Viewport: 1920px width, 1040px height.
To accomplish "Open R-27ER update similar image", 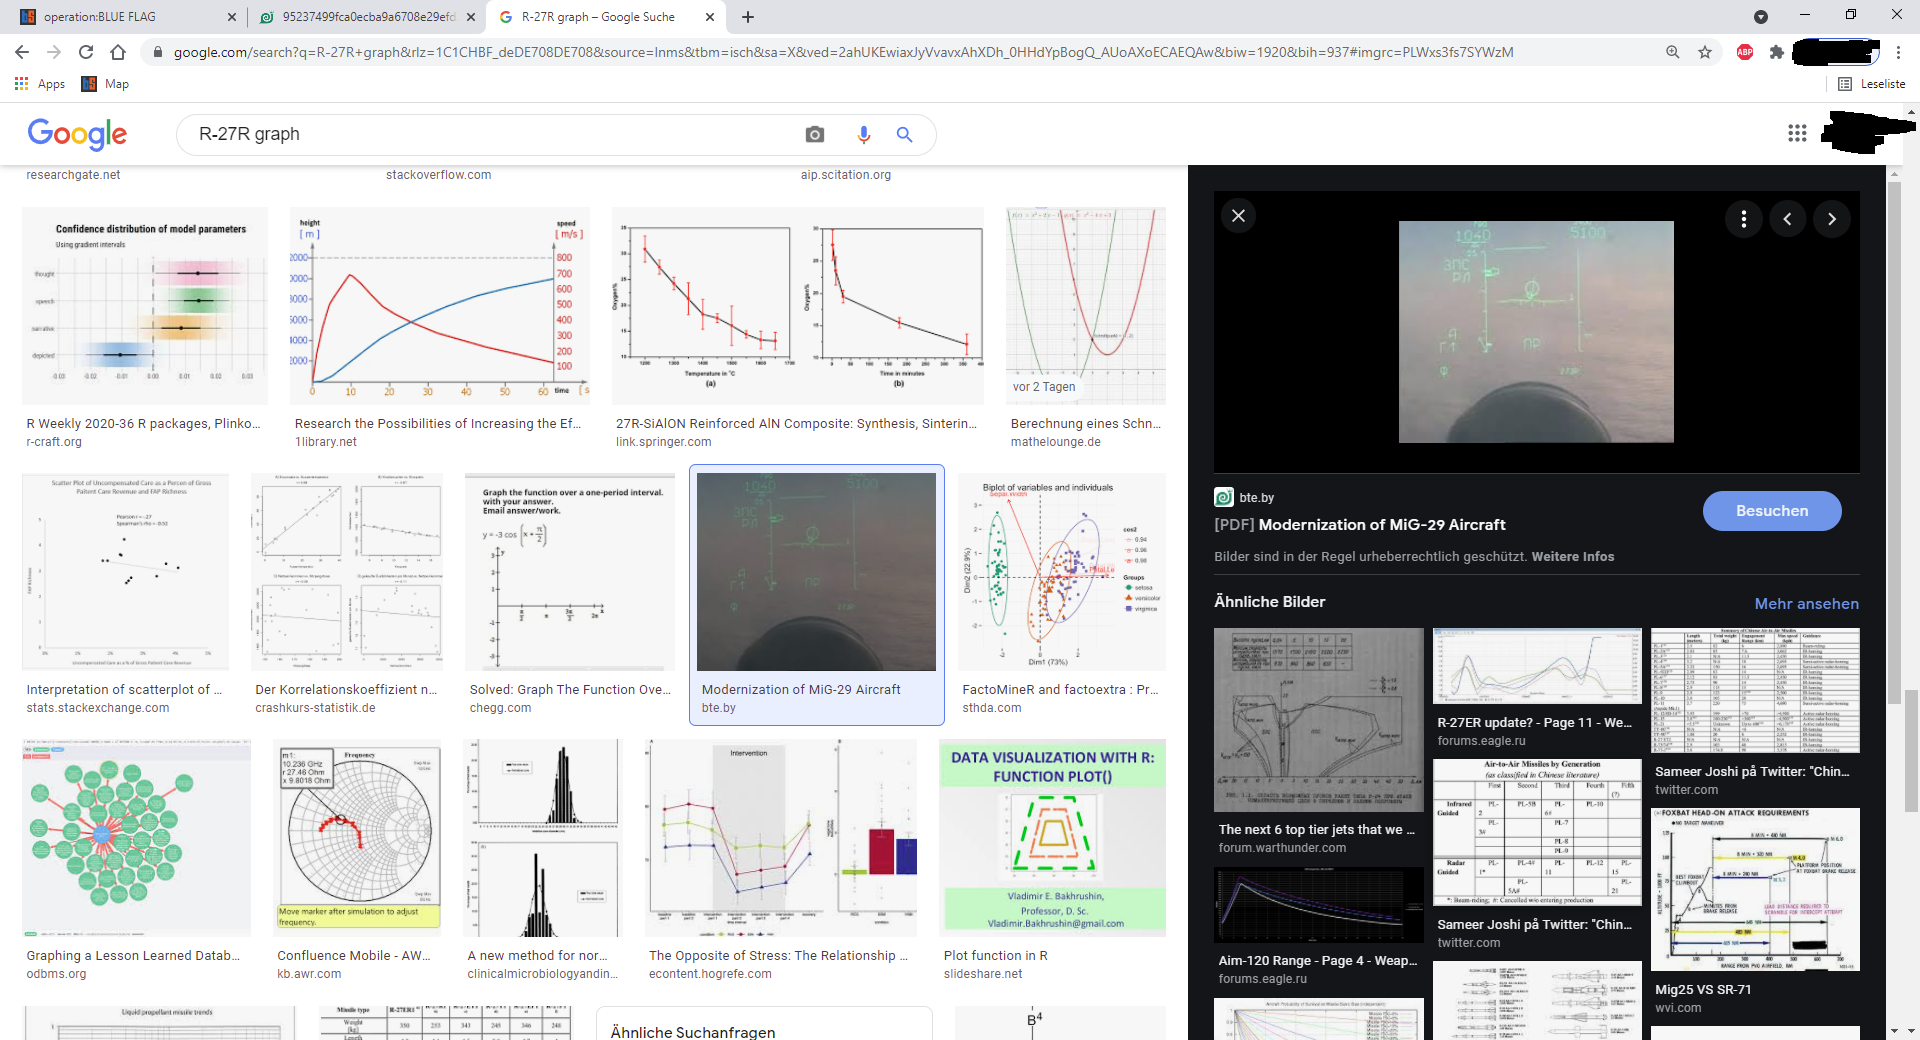I will tap(1537, 667).
